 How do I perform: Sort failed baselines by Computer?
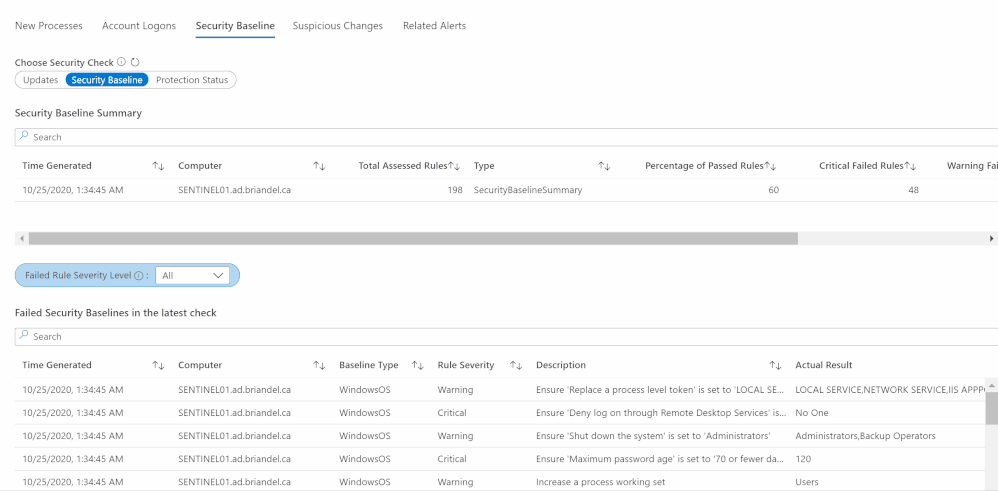(320, 366)
